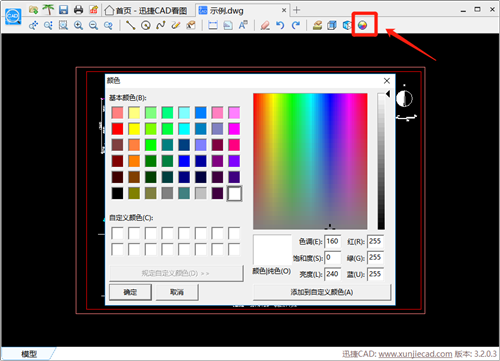The height and width of the screenshot is (361, 500).
Task: Click the eraser block icon after pencil
Action: [191, 25]
